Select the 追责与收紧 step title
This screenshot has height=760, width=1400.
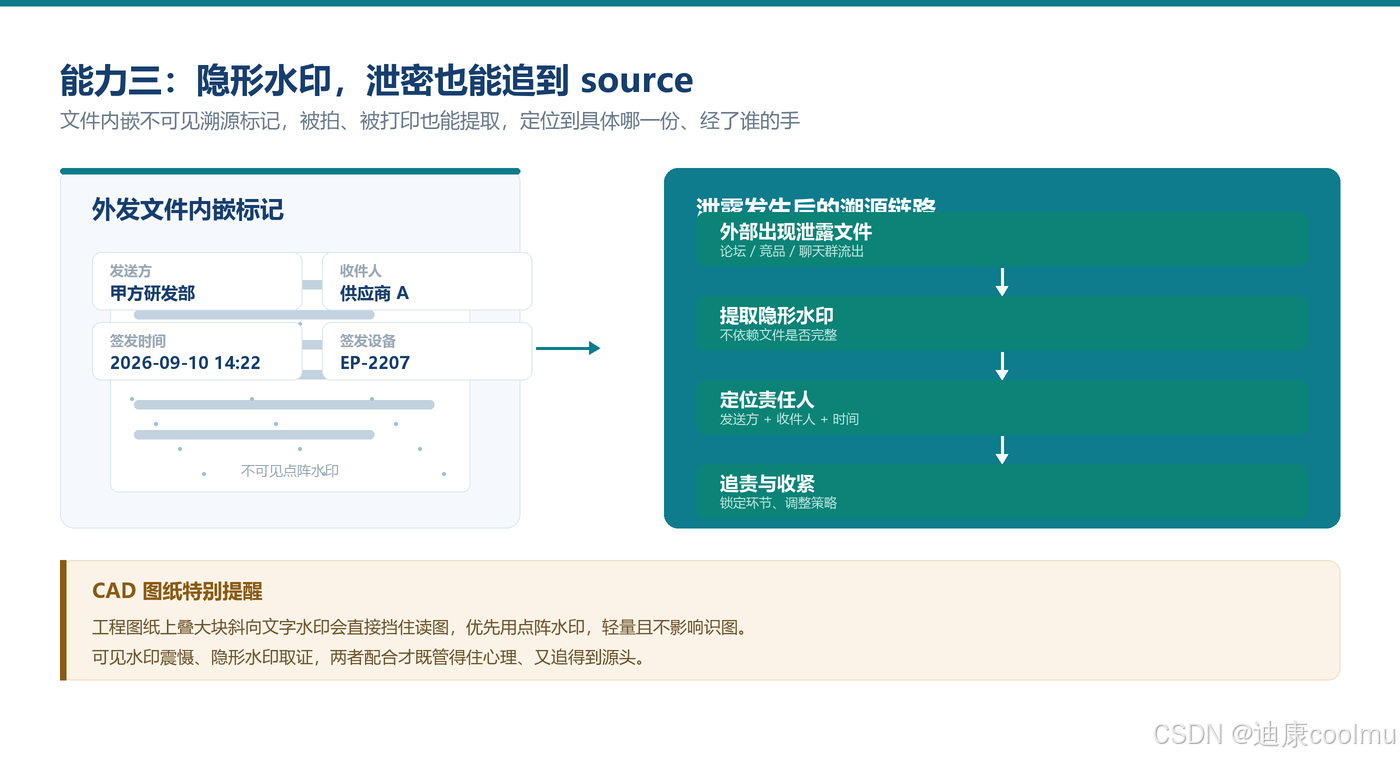pyautogui.click(x=767, y=484)
